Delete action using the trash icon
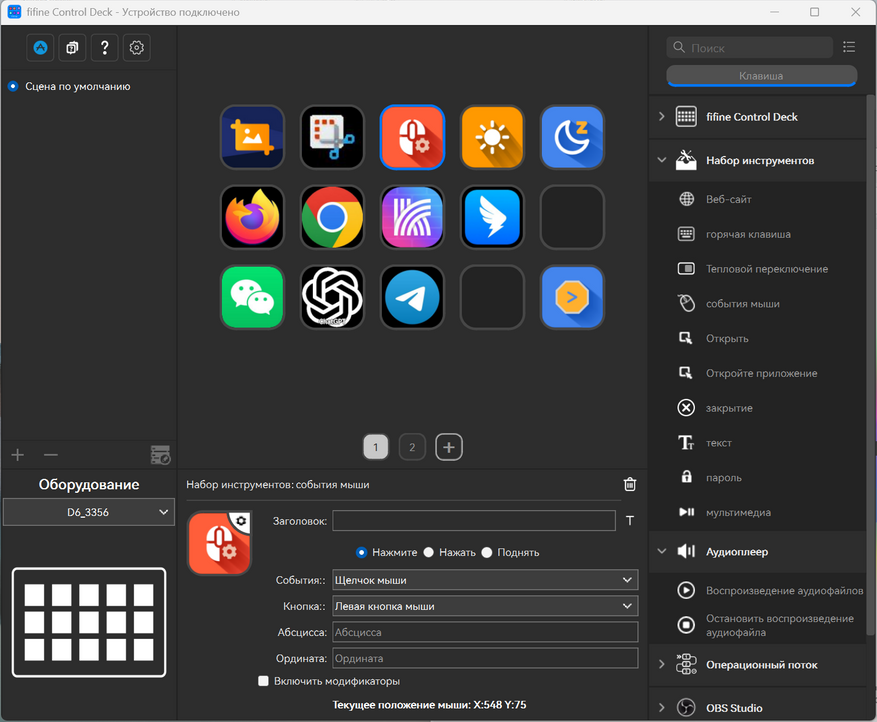The height and width of the screenshot is (722, 877). point(630,484)
